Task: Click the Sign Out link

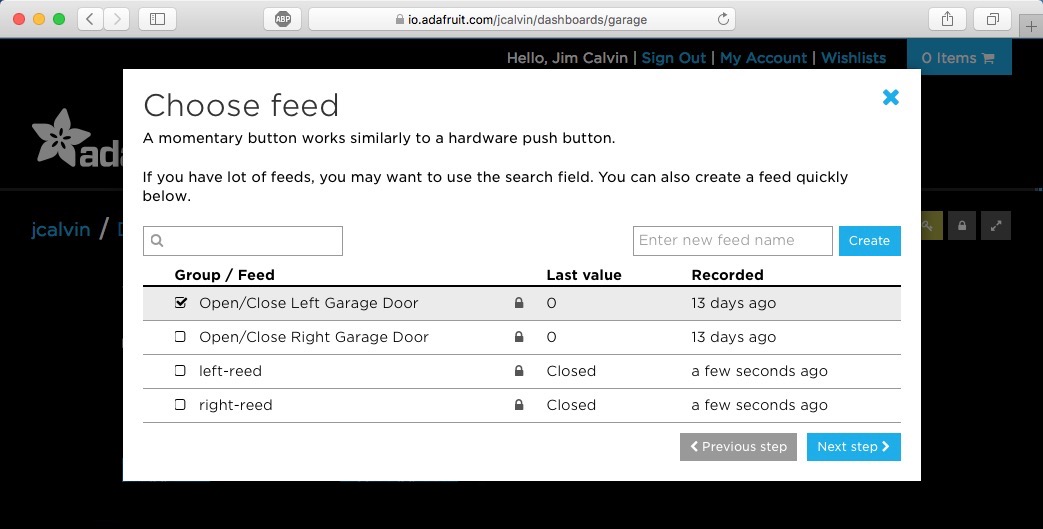Action: pyautogui.click(x=673, y=58)
